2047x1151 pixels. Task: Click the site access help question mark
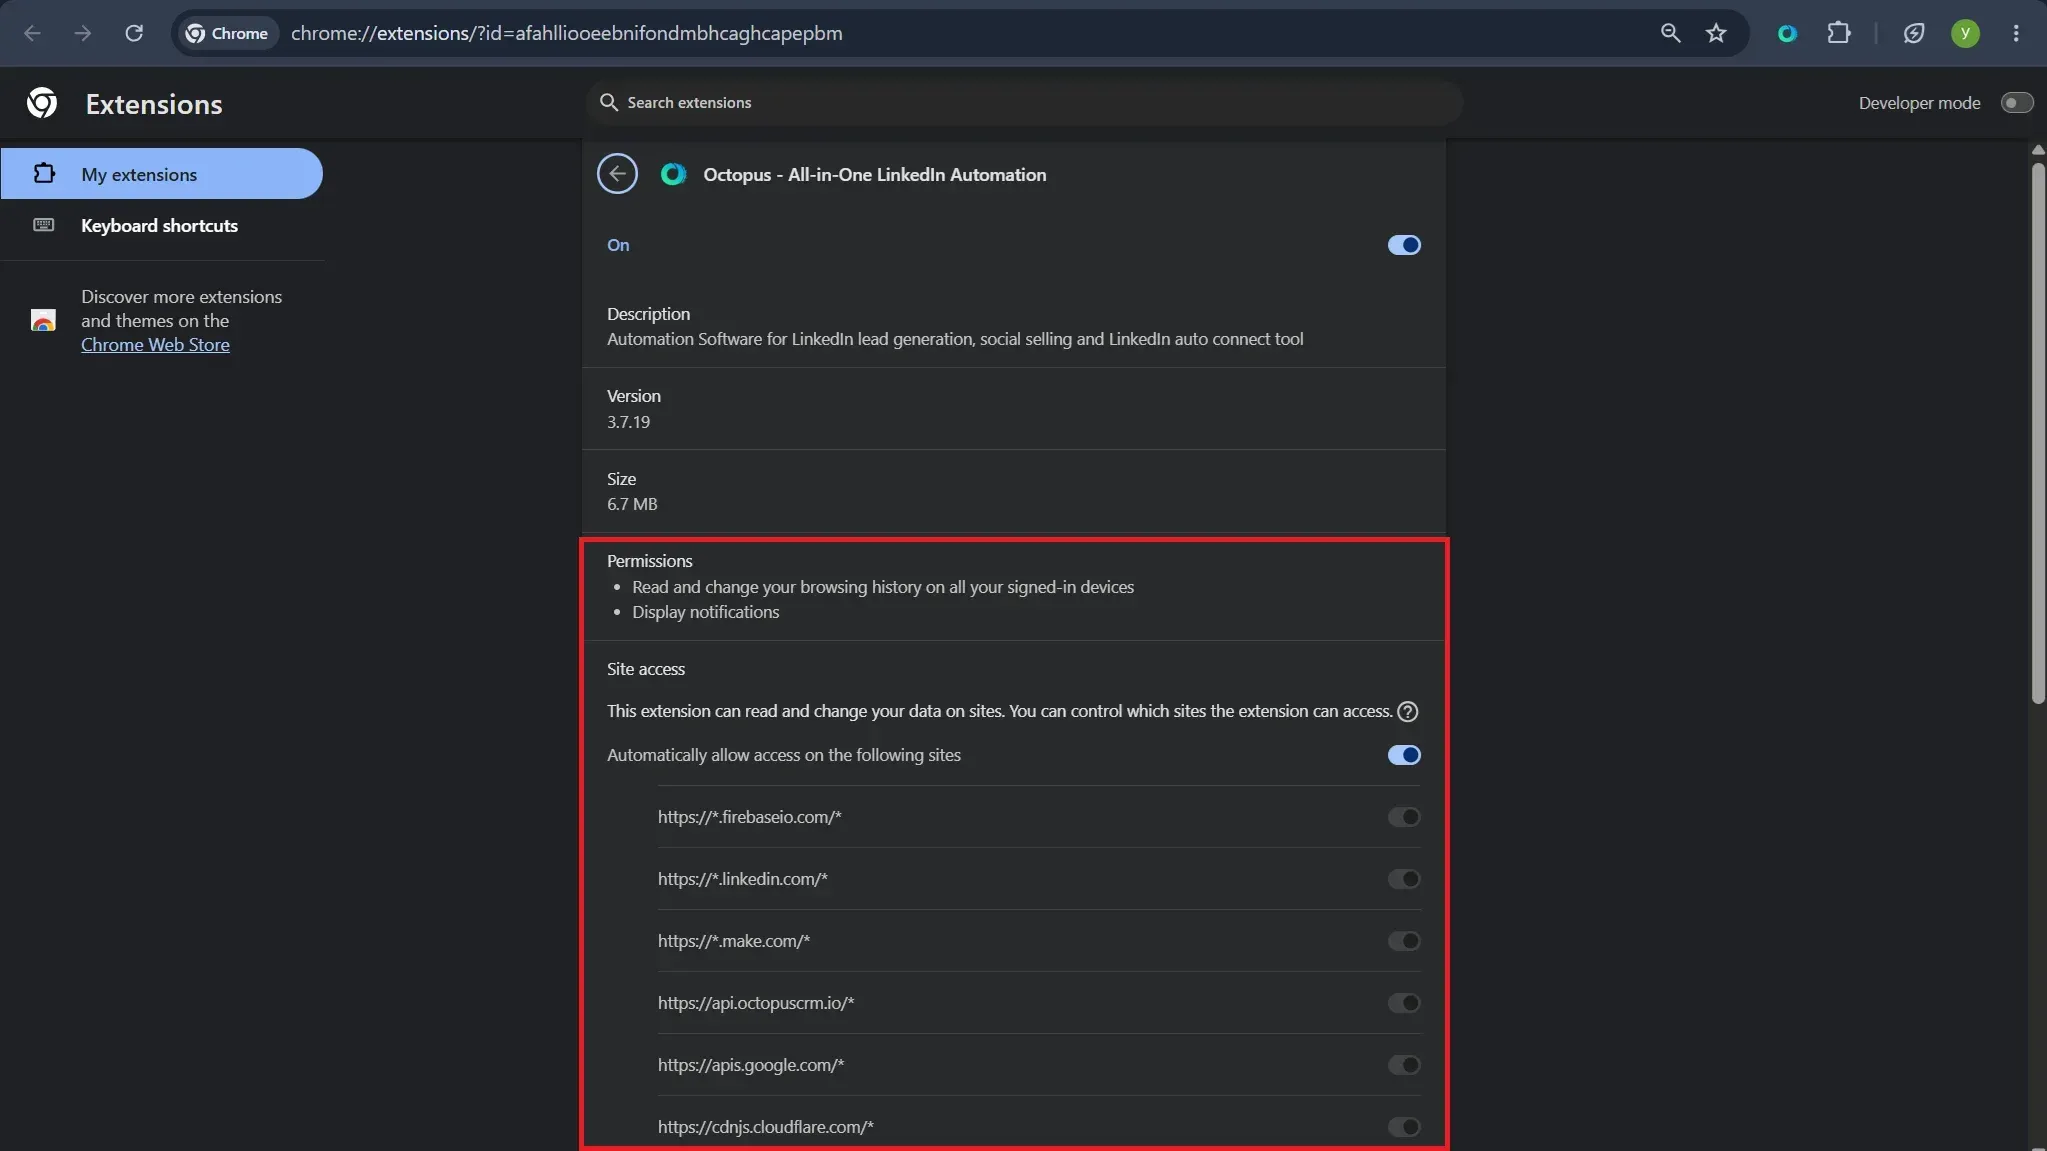pyautogui.click(x=1407, y=711)
